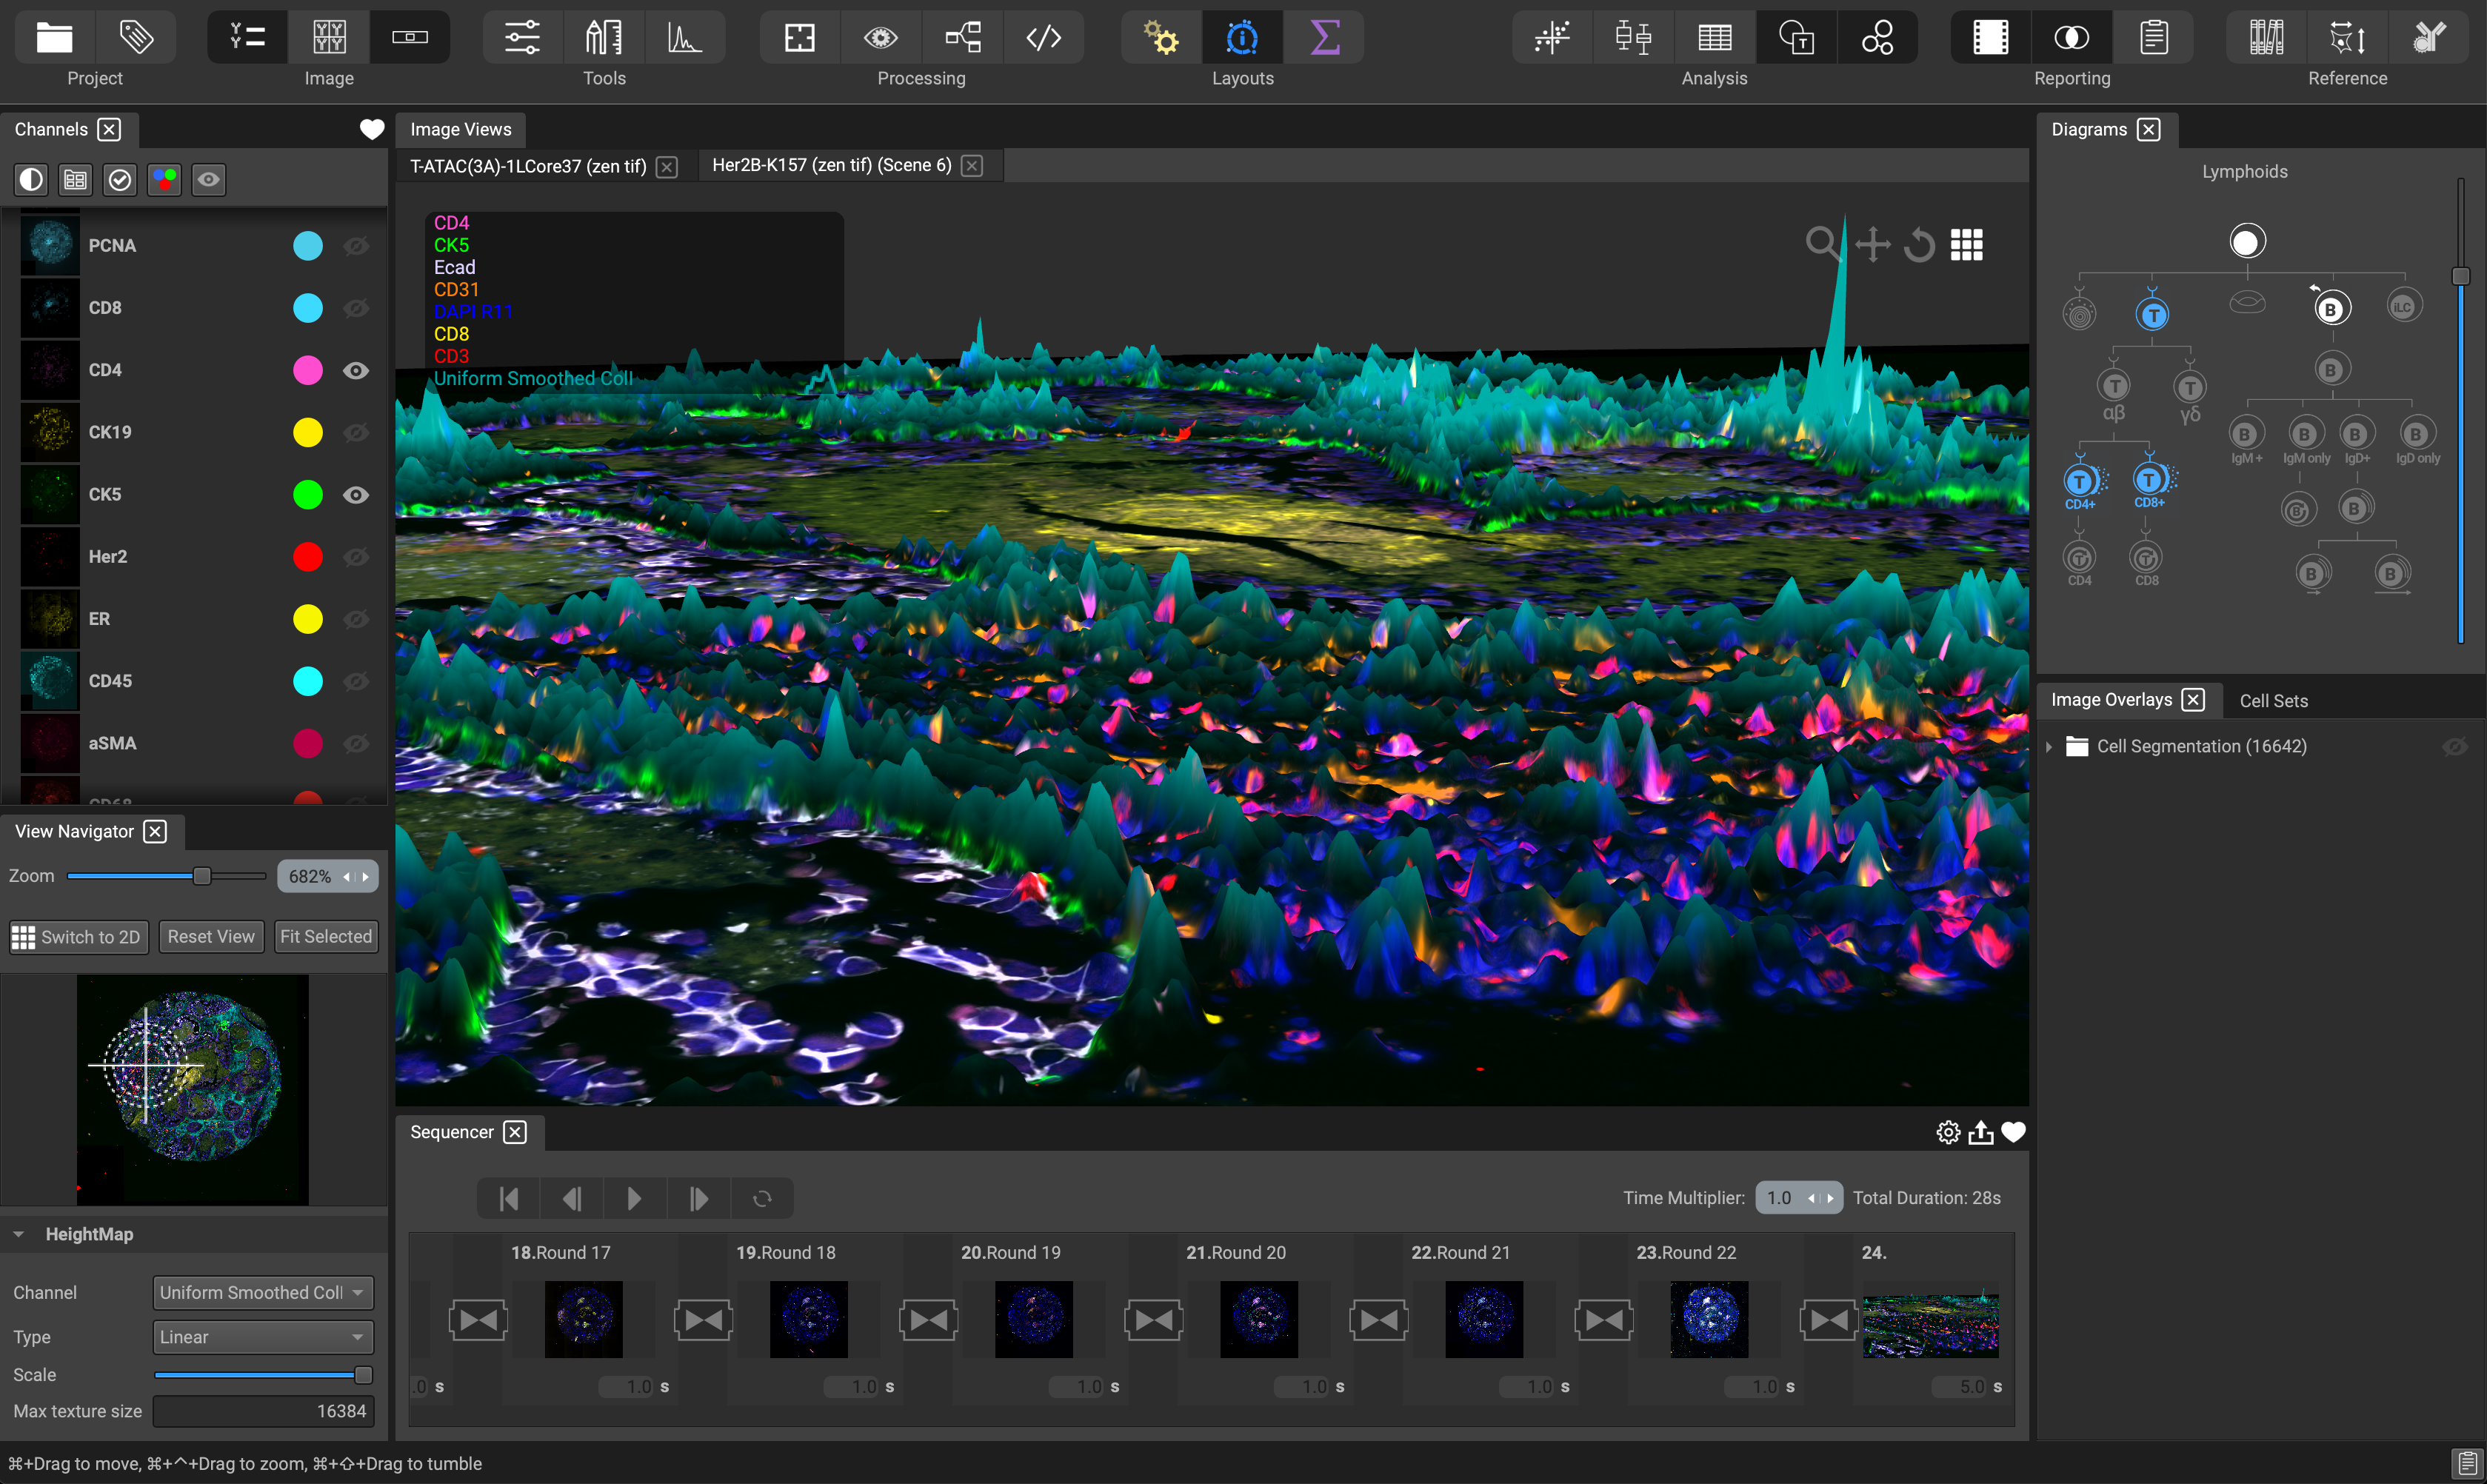This screenshot has height=1484, width=2487.
Task: Open the histogram icon in Tools group
Action: (685, 38)
